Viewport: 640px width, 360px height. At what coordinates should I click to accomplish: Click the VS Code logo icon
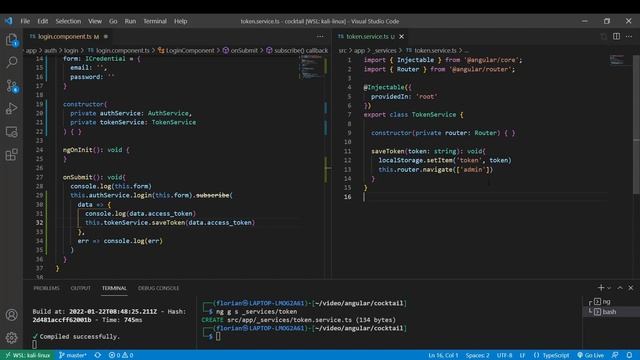pyautogui.click(x=9, y=21)
